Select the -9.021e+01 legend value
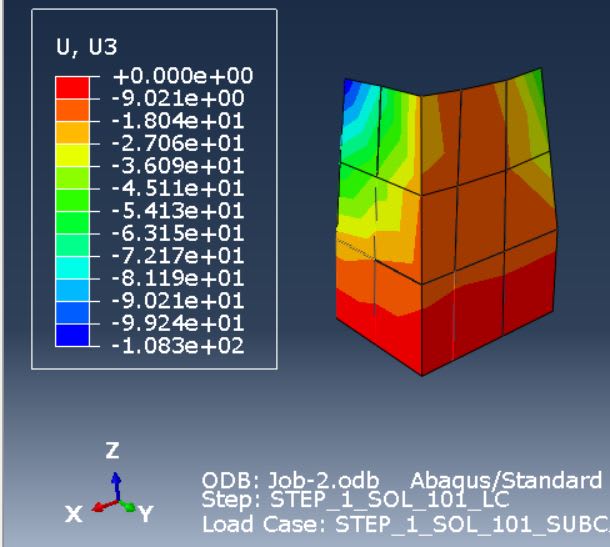This screenshot has height=547, width=610. (178, 301)
